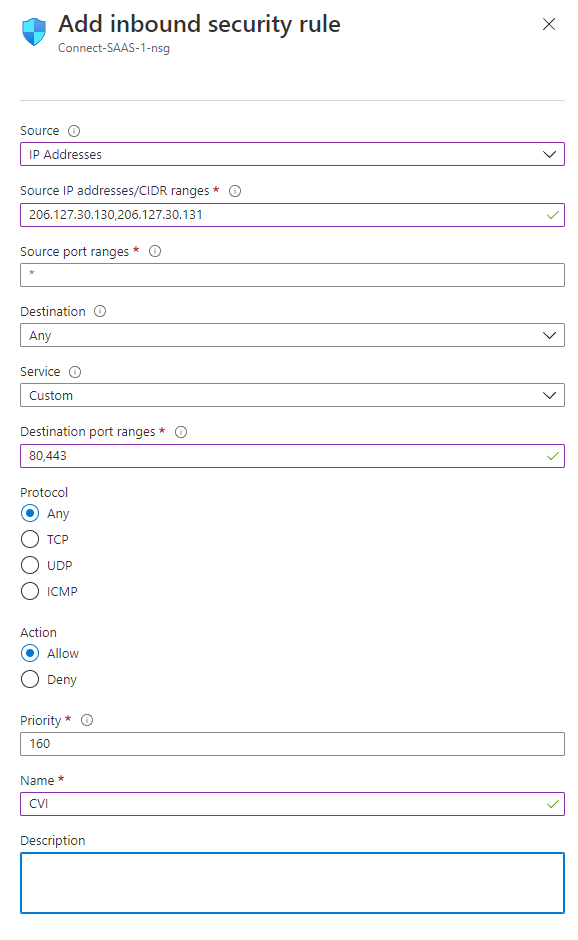The image size is (578, 940).
Task: Click the Priority field containing 160
Action: [x=293, y=744]
